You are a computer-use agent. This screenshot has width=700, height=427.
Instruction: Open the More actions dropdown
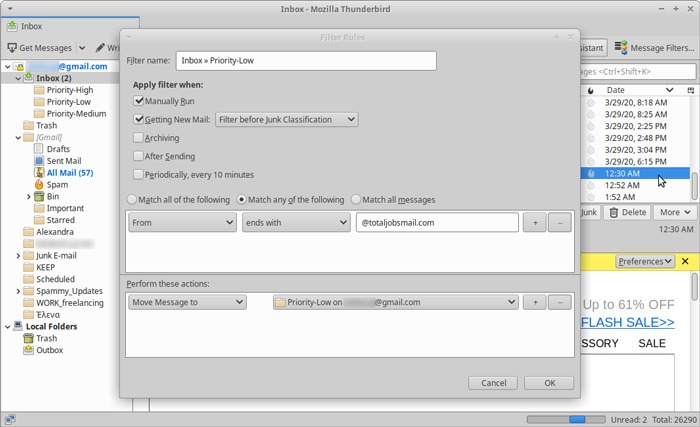tap(675, 212)
